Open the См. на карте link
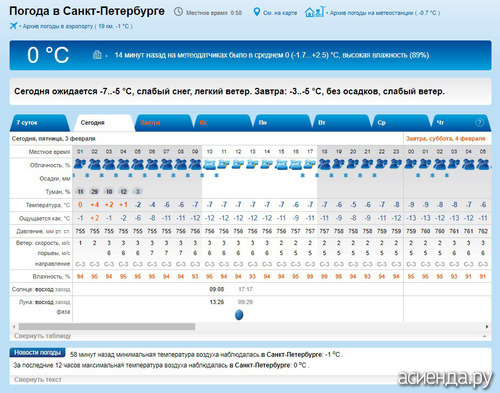The image size is (500, 393). click(x=280, y=13)
